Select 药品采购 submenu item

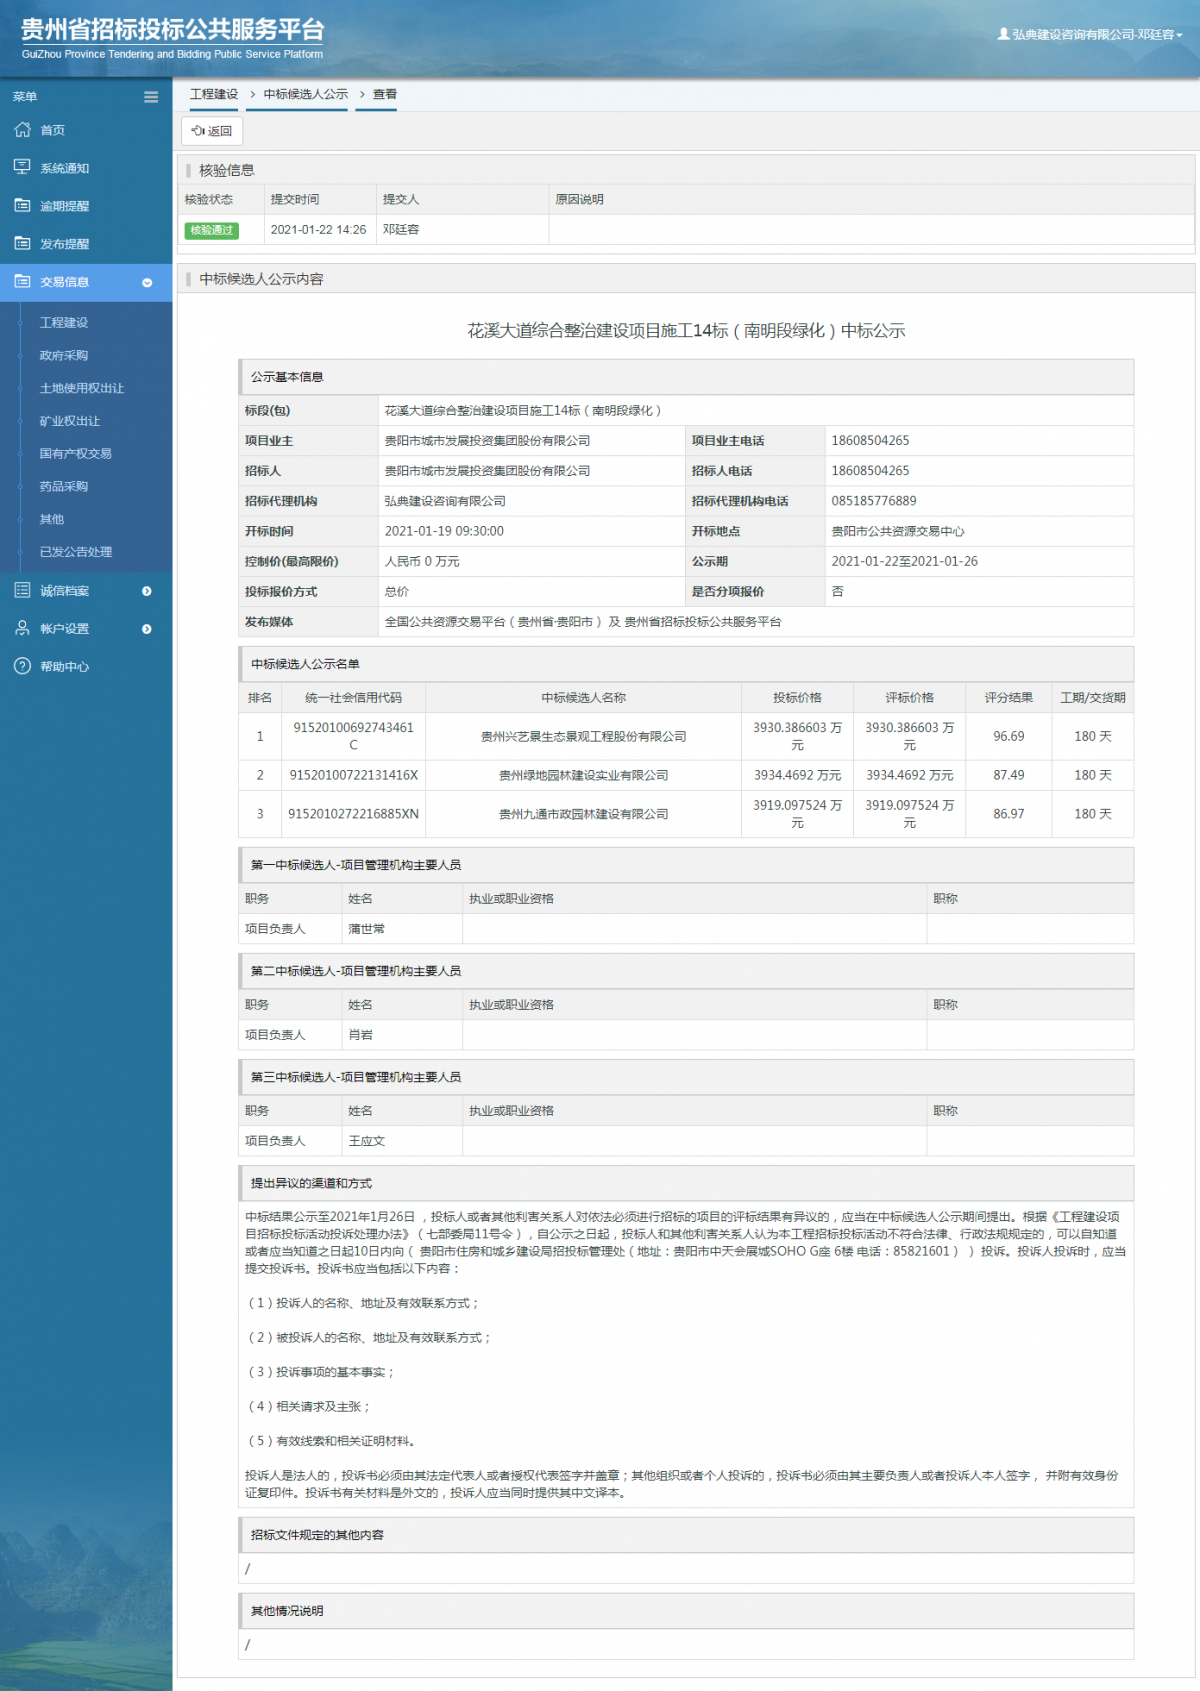pos(64,487)
